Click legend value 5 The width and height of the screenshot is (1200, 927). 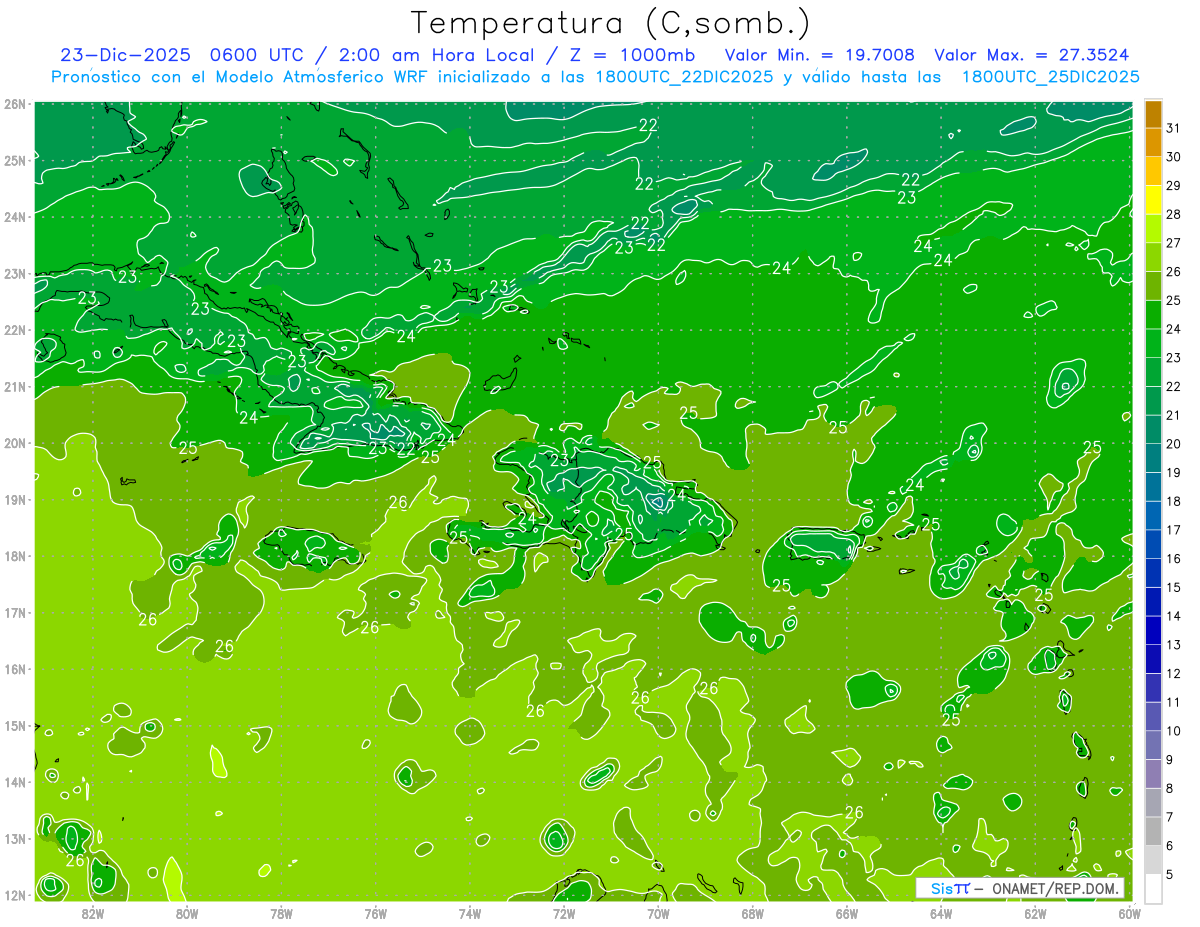(1170, 874)
